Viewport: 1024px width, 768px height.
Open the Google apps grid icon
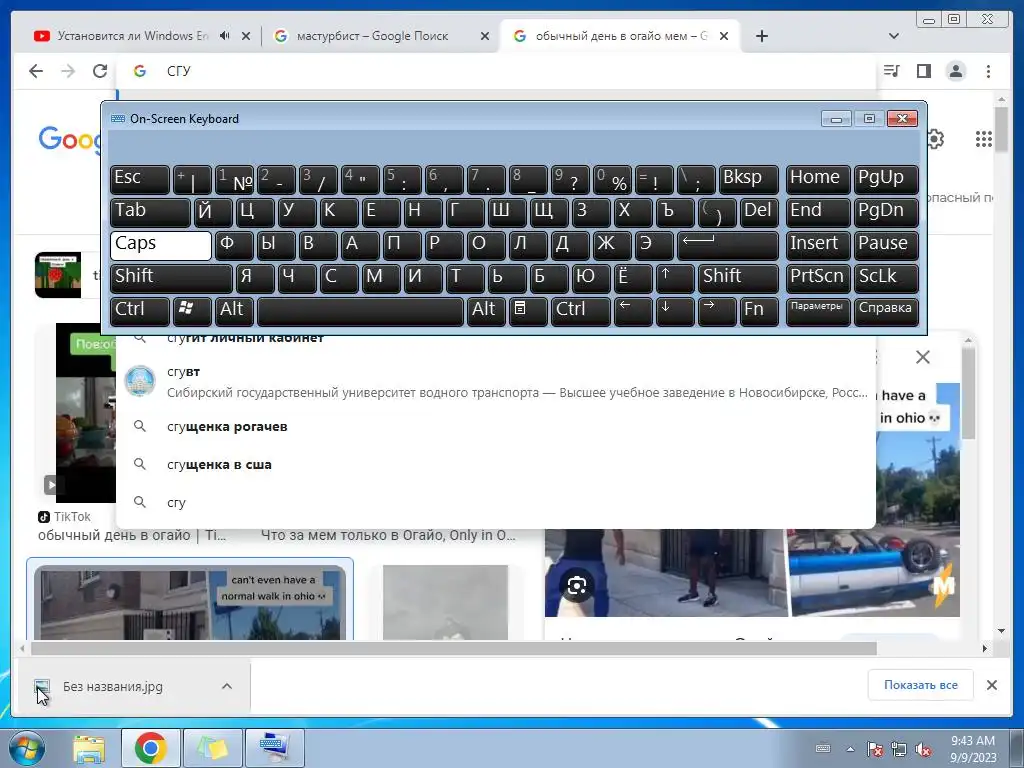click(x=984, y=139)
